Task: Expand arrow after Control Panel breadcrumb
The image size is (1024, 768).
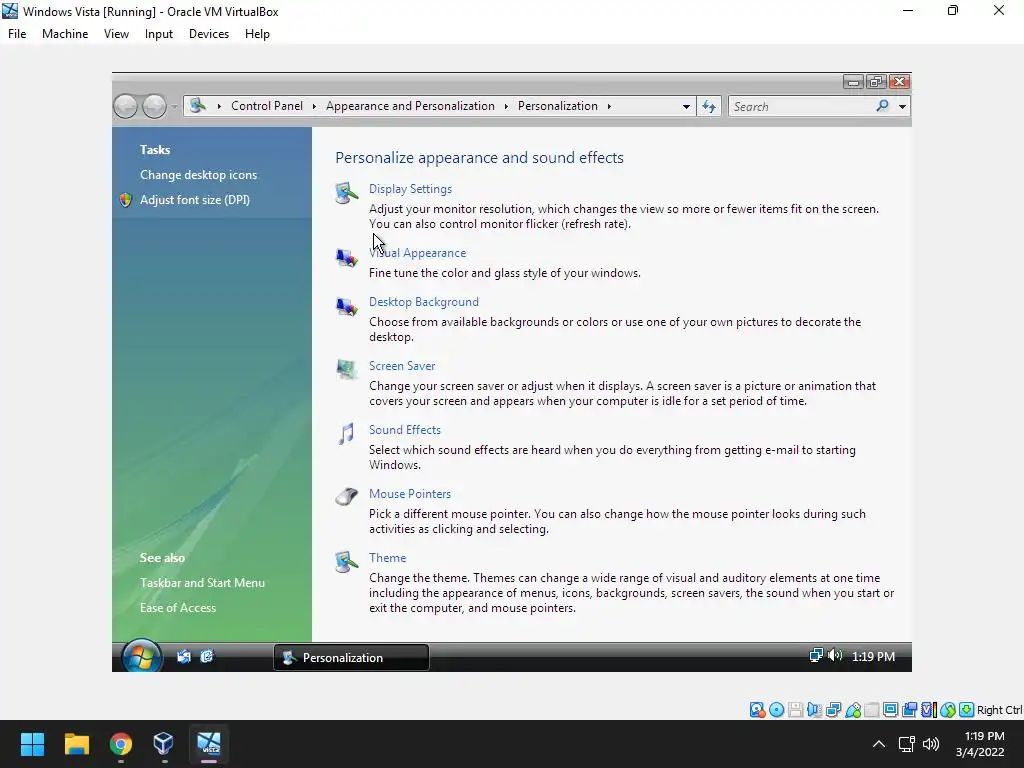Action: [314, 106]
